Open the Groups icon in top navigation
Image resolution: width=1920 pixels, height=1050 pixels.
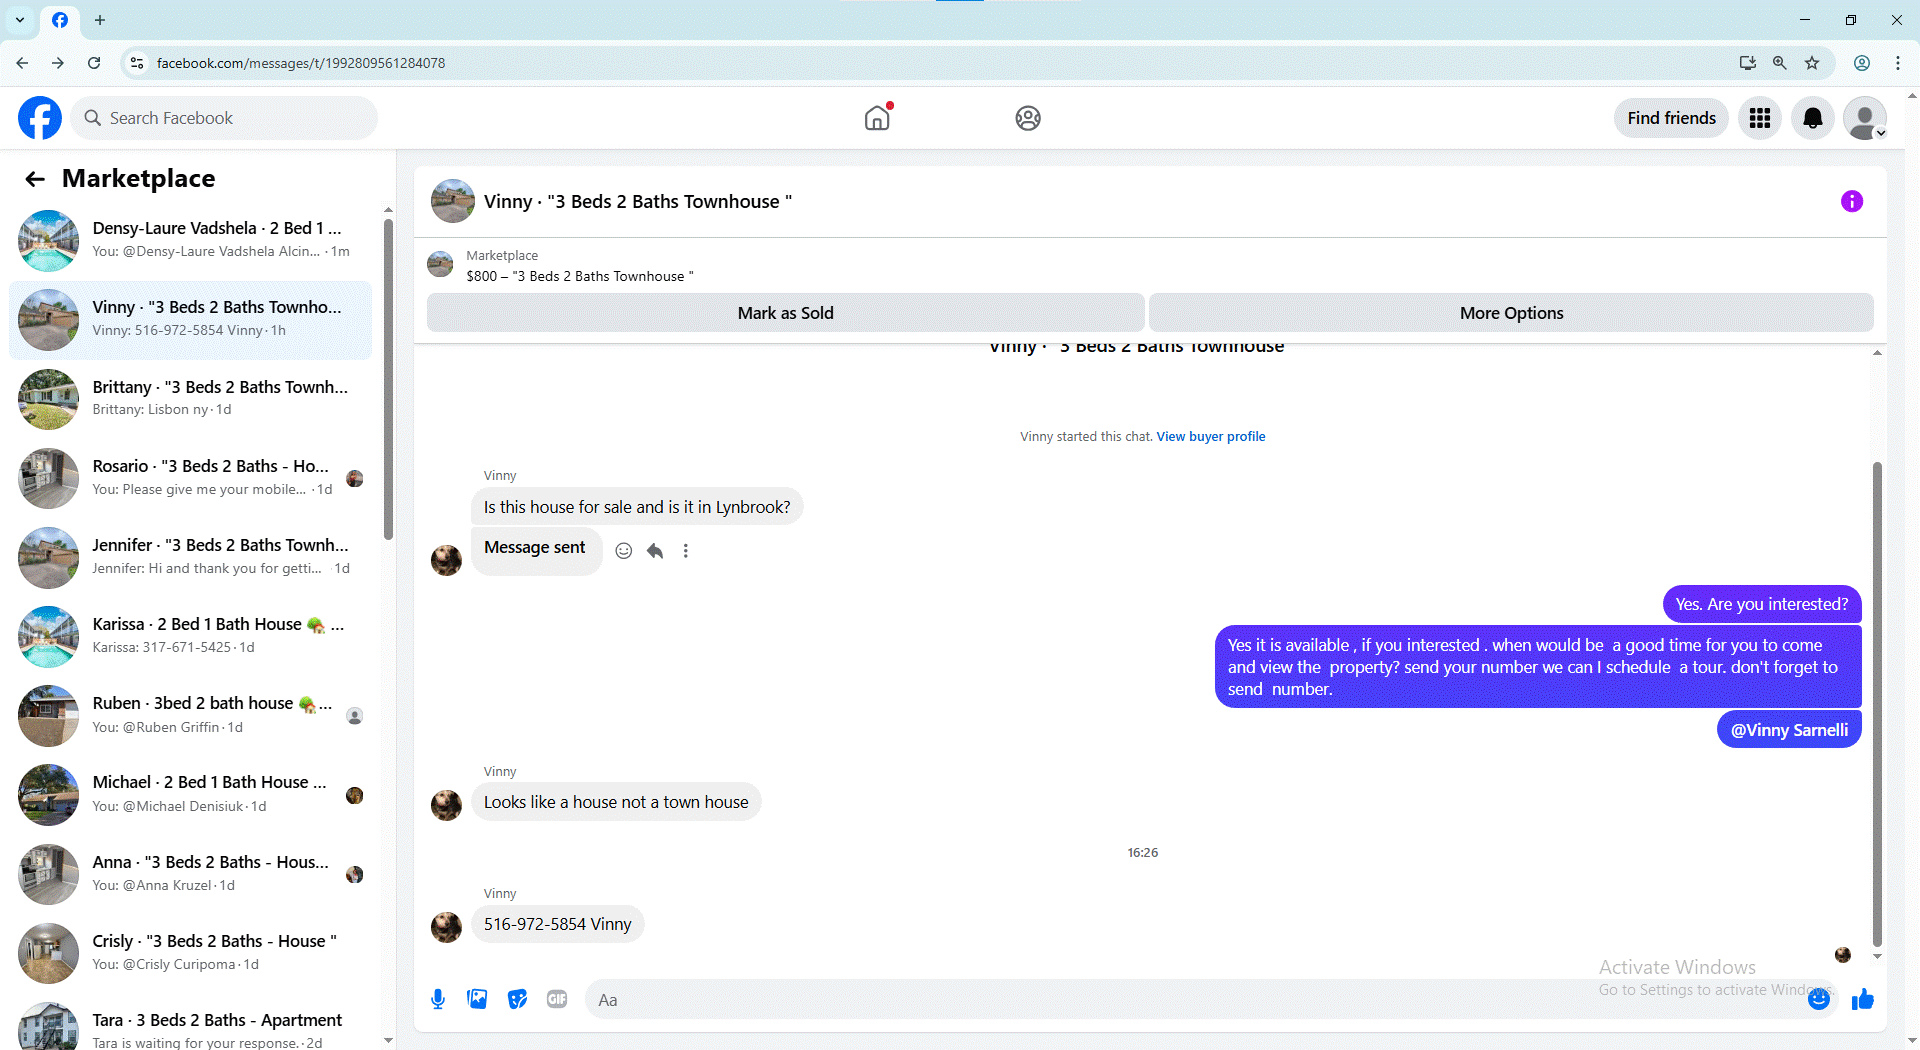tap(1028, 118)
